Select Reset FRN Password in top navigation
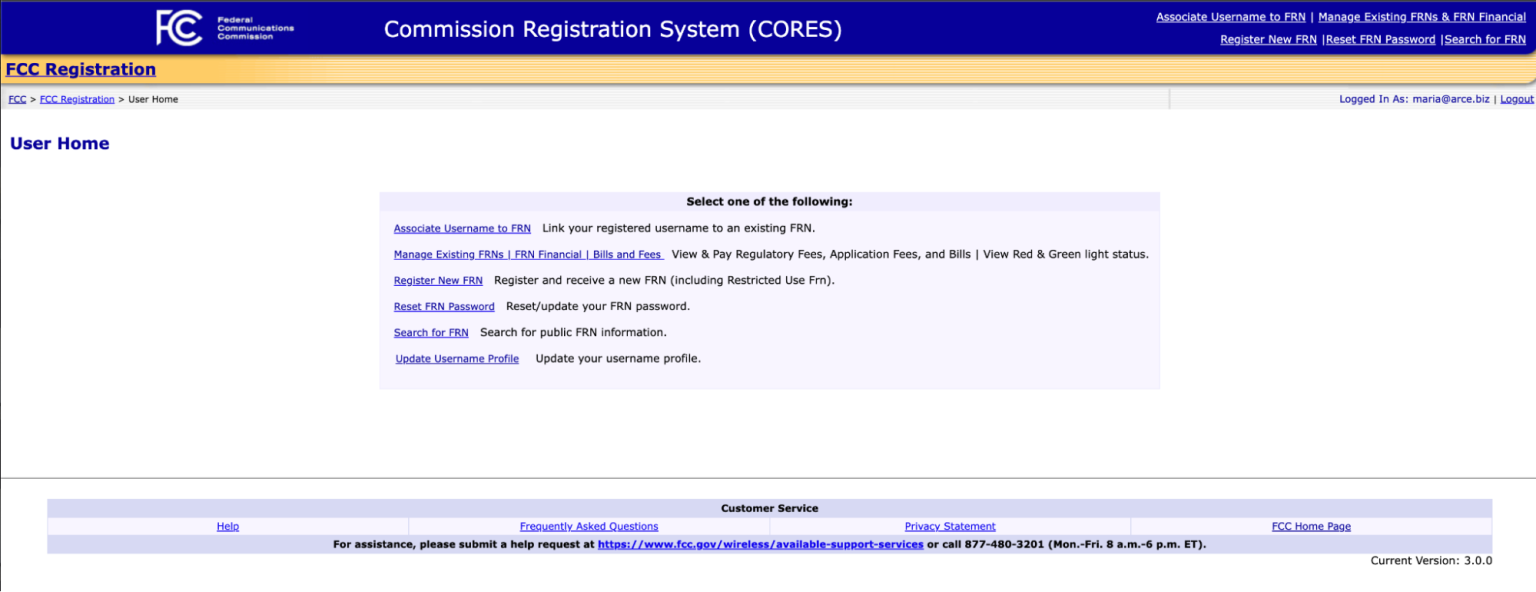 point(1380,39)
